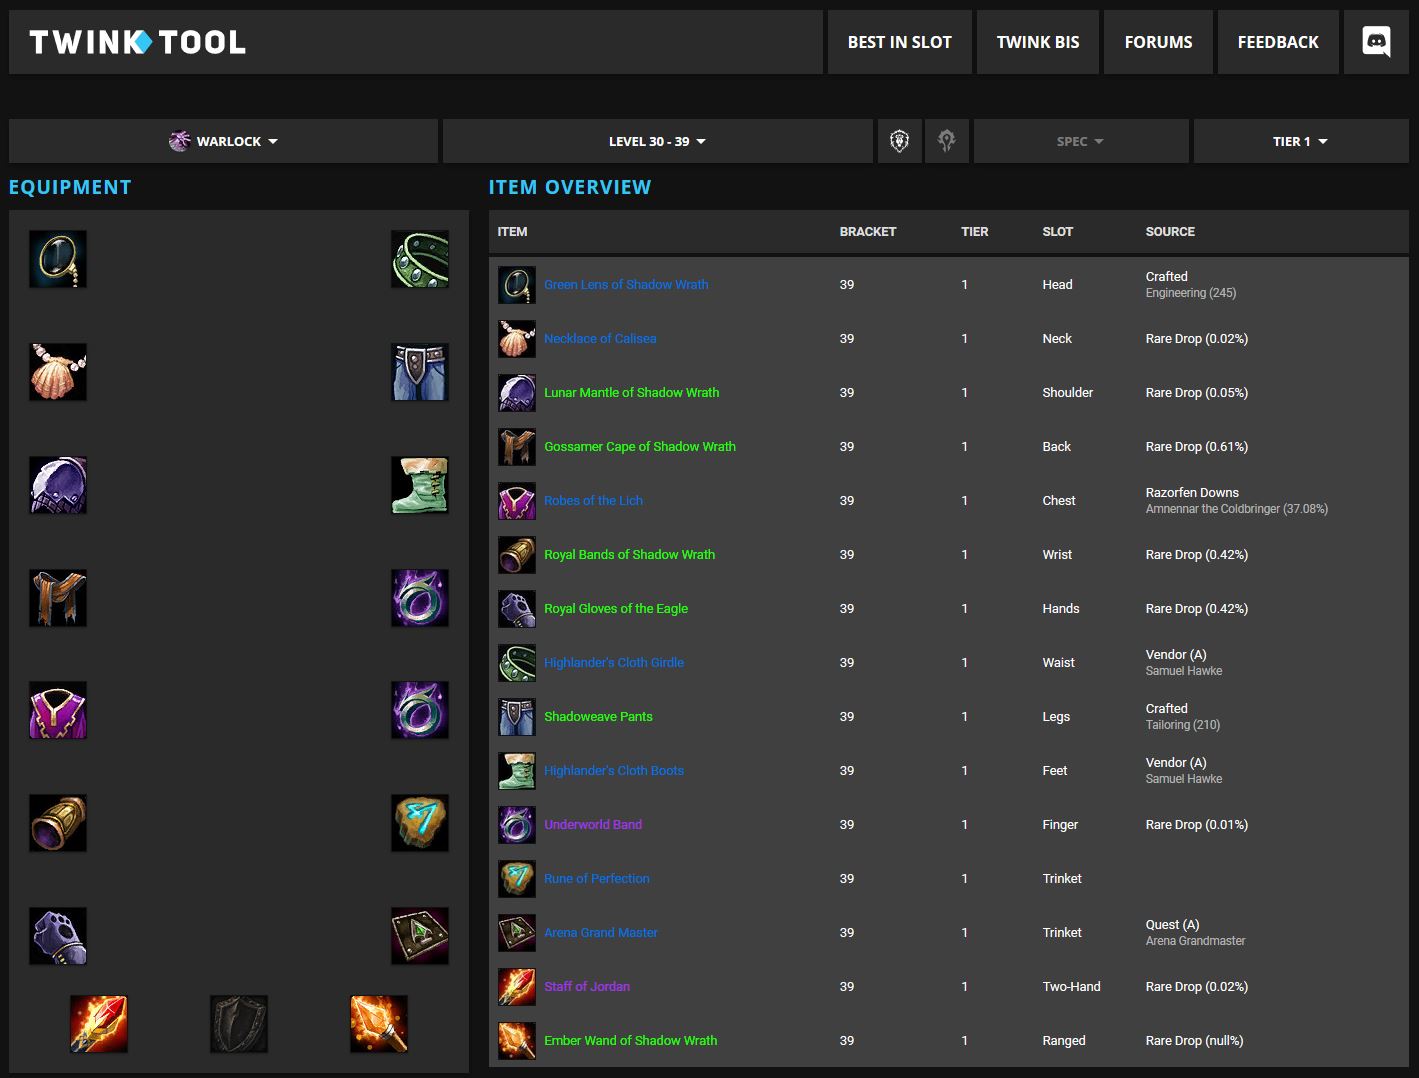
Task: Click Necklace of Calisea icon in table
Action: pos(517,339)
